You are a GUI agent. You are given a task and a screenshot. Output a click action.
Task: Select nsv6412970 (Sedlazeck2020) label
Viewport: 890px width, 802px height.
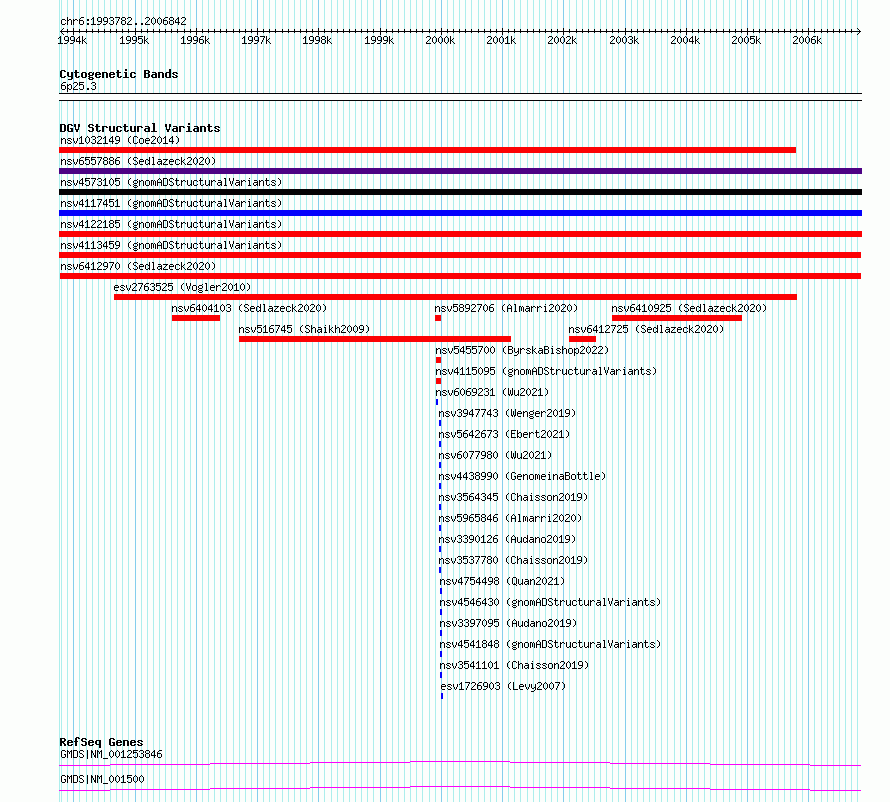point(138,266)
